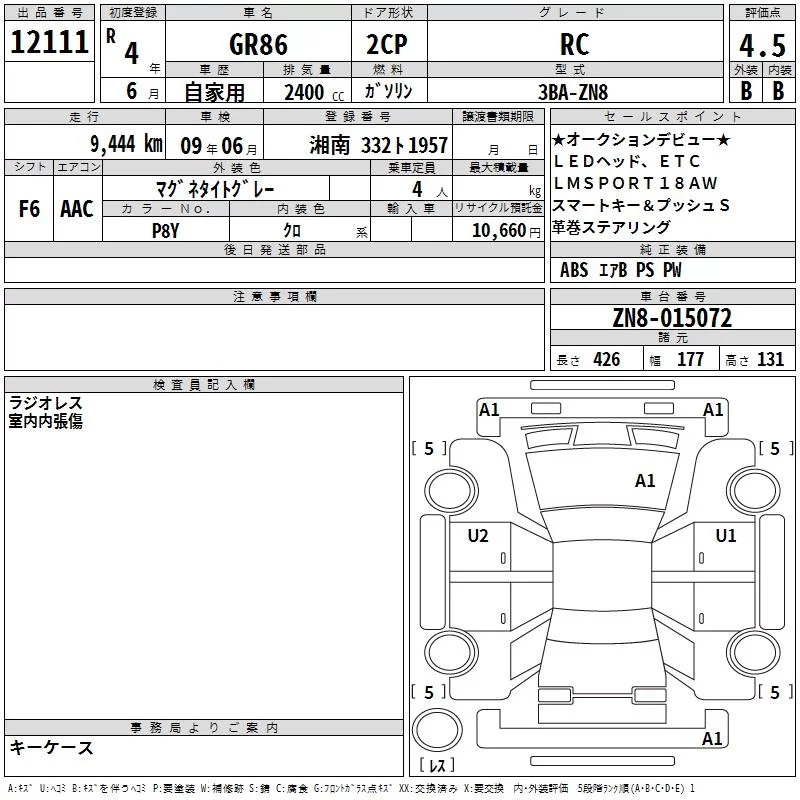Click the office notice キーケース

click(51, 747)
